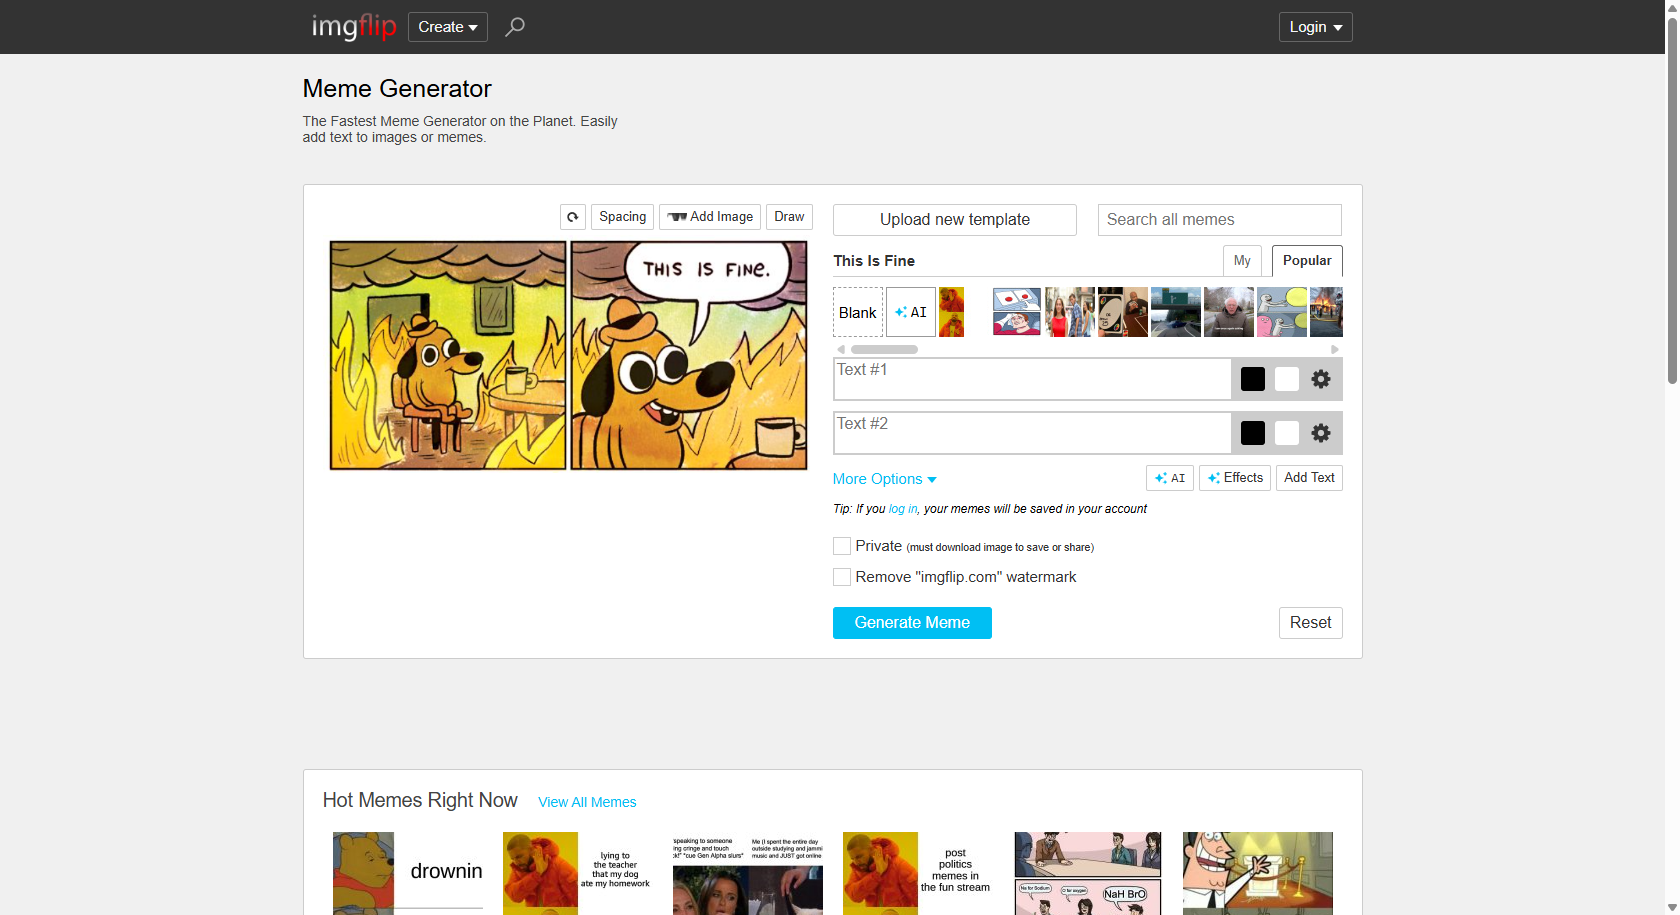Choose the UNO Draw 25 template
The height and width of the screenshot is (915, 1680).
point(1123,312)
